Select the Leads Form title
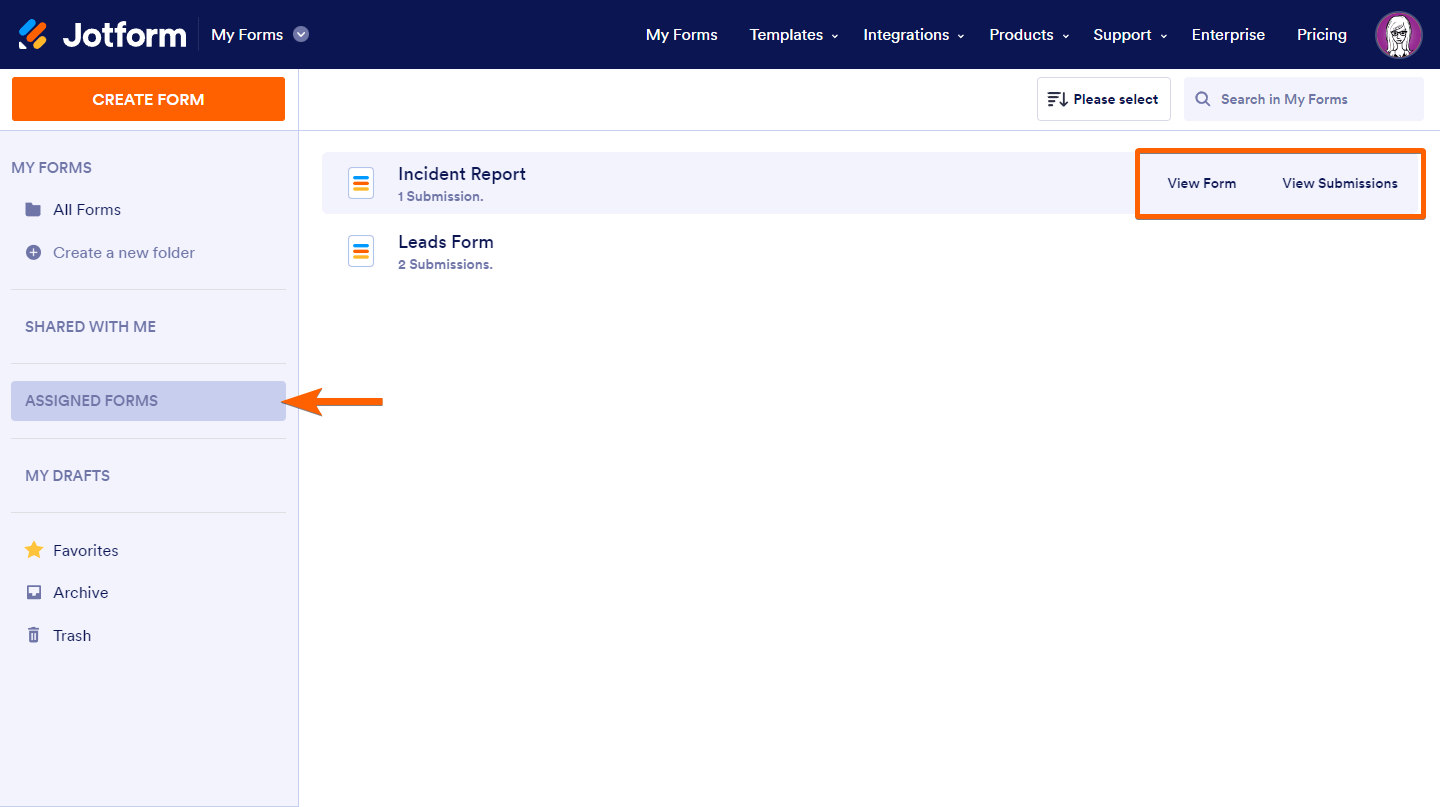The image size is (1440, 807). pyautogui.click(x=446, y=242)
